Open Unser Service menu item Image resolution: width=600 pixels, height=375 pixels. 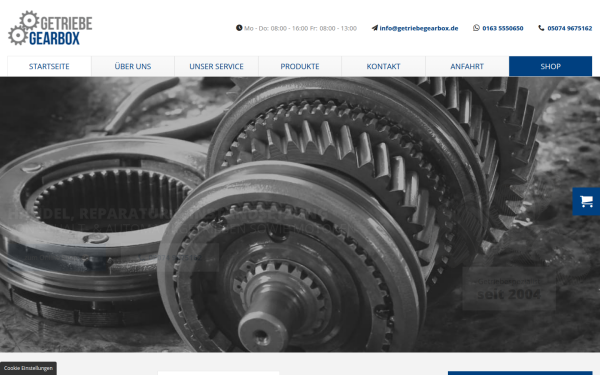click(216, 66)
